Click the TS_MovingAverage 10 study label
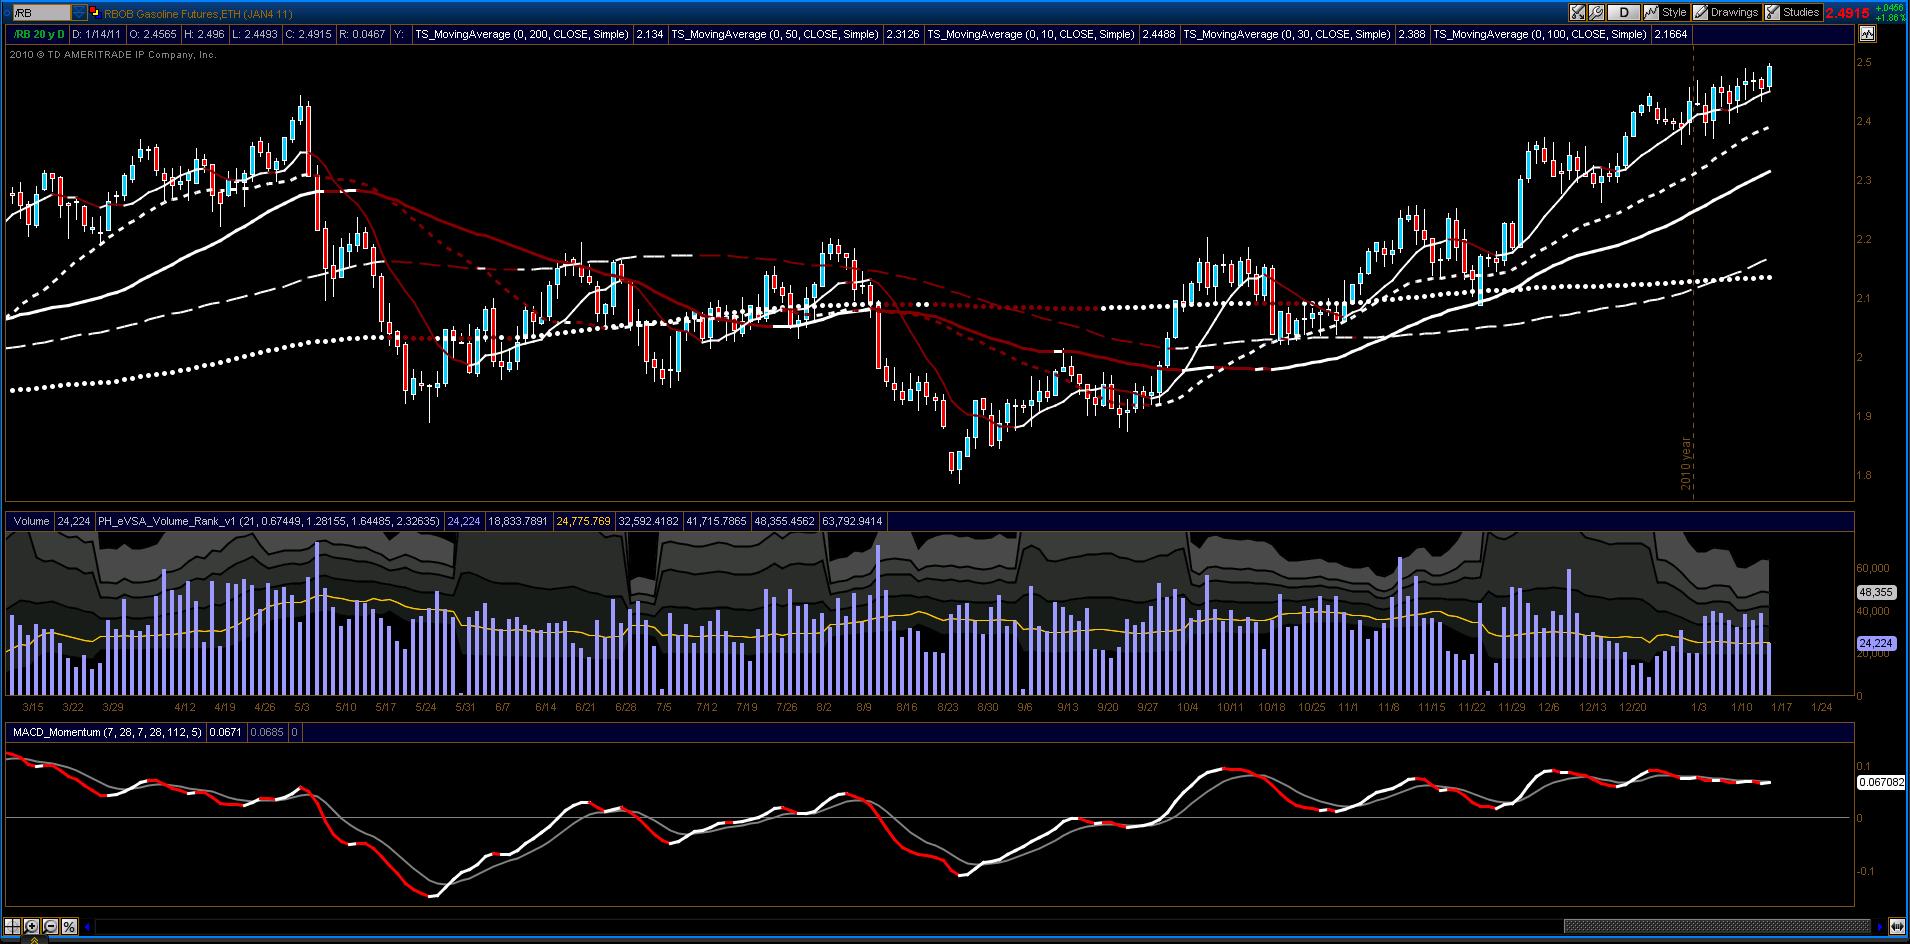The width and height of the screenshot is (1910, 944). pyautogui.click(x=1031, y=34)
